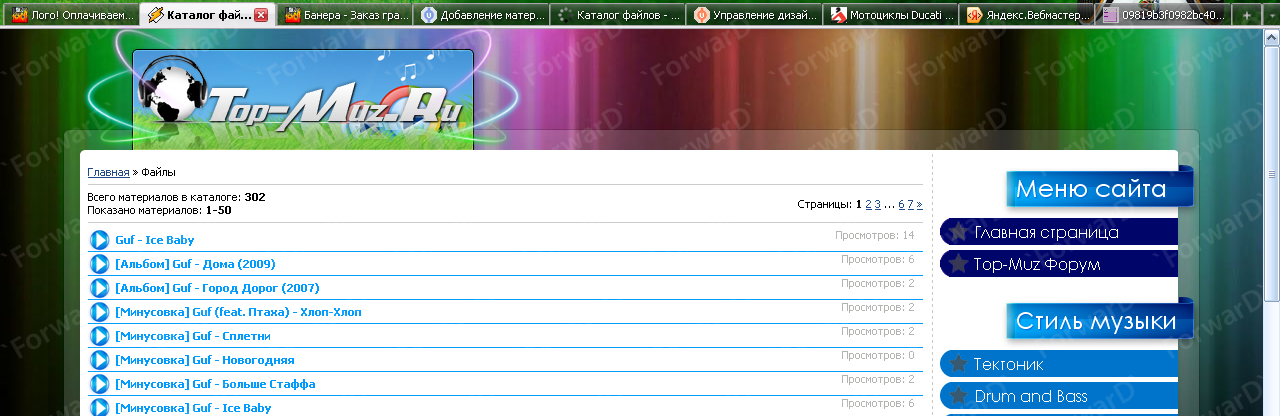Switch to 'Добавление матер...' tab
This screenshot has width=1280, height=416.
[482, 15]
